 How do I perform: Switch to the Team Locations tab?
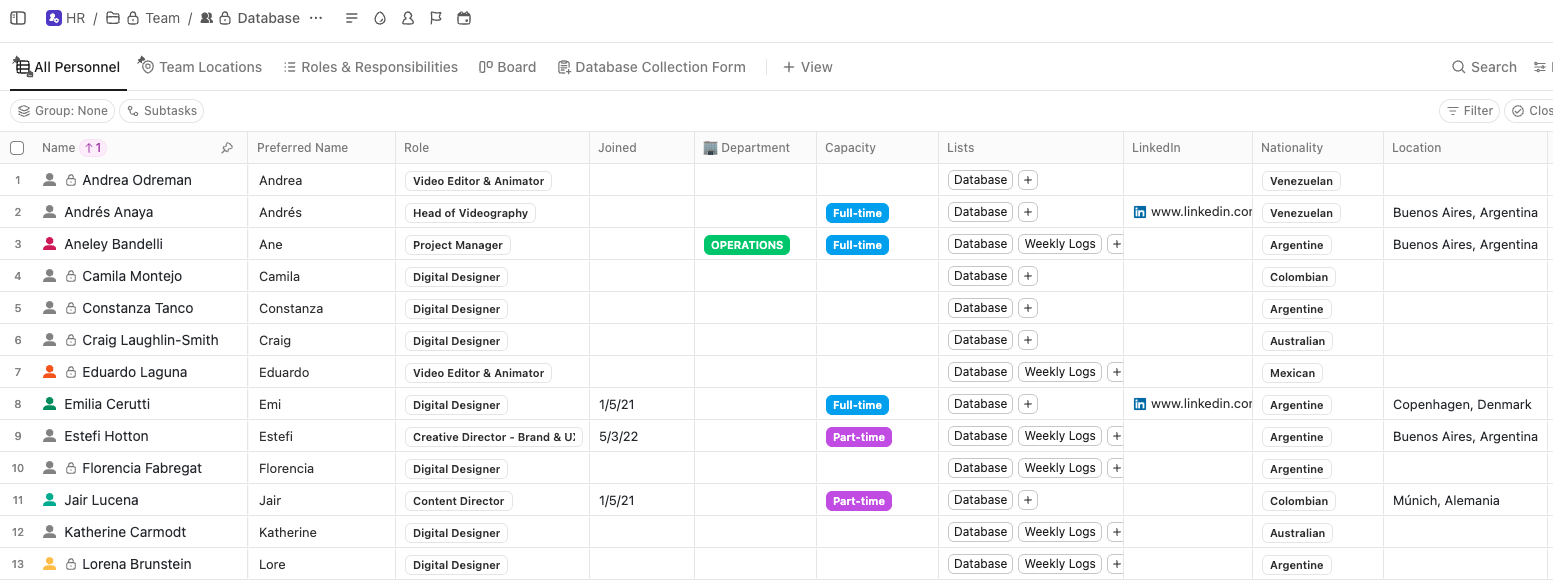(x=200, y=67)
